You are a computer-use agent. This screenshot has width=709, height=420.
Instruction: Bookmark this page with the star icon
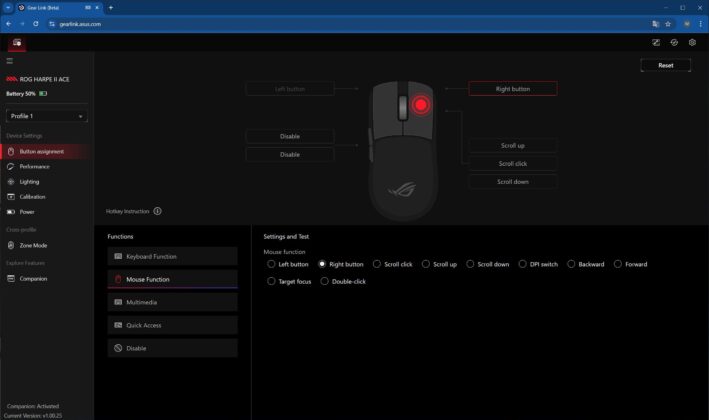click(668, 24)
